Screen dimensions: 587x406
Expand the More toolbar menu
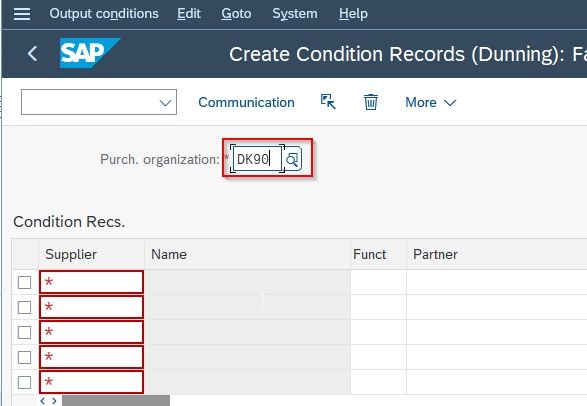pyautogui.click(x=431, y=102)
